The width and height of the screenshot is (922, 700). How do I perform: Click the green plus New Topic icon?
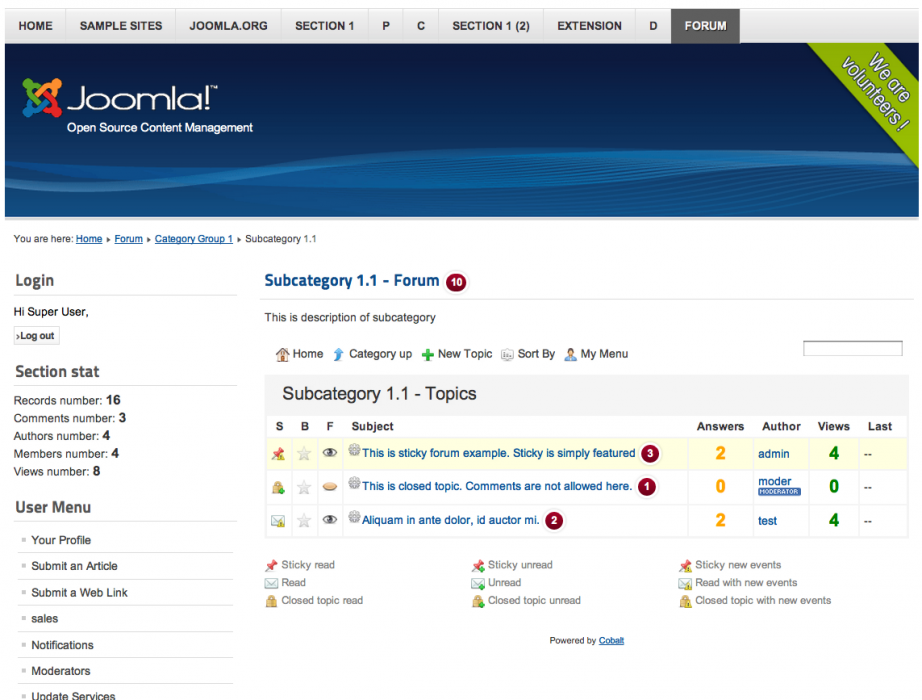(428, 354)
